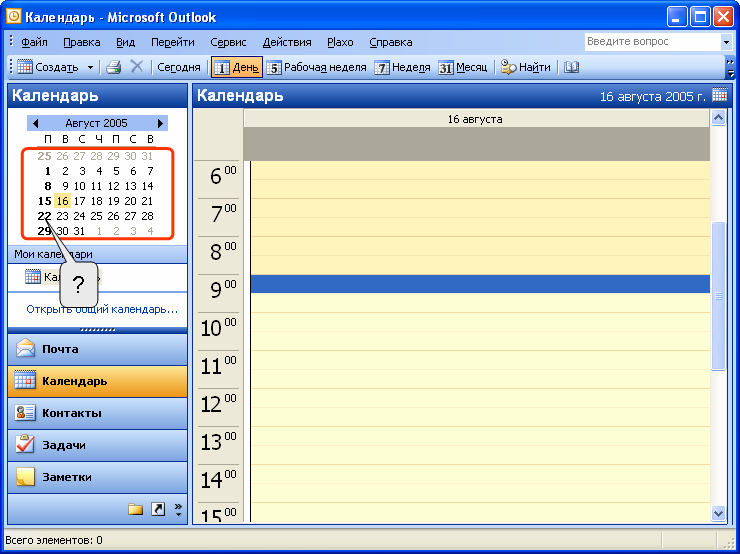Open the Действия menu
The height and width of the screenshot is (554, 740).
click(x=287, y=42)
